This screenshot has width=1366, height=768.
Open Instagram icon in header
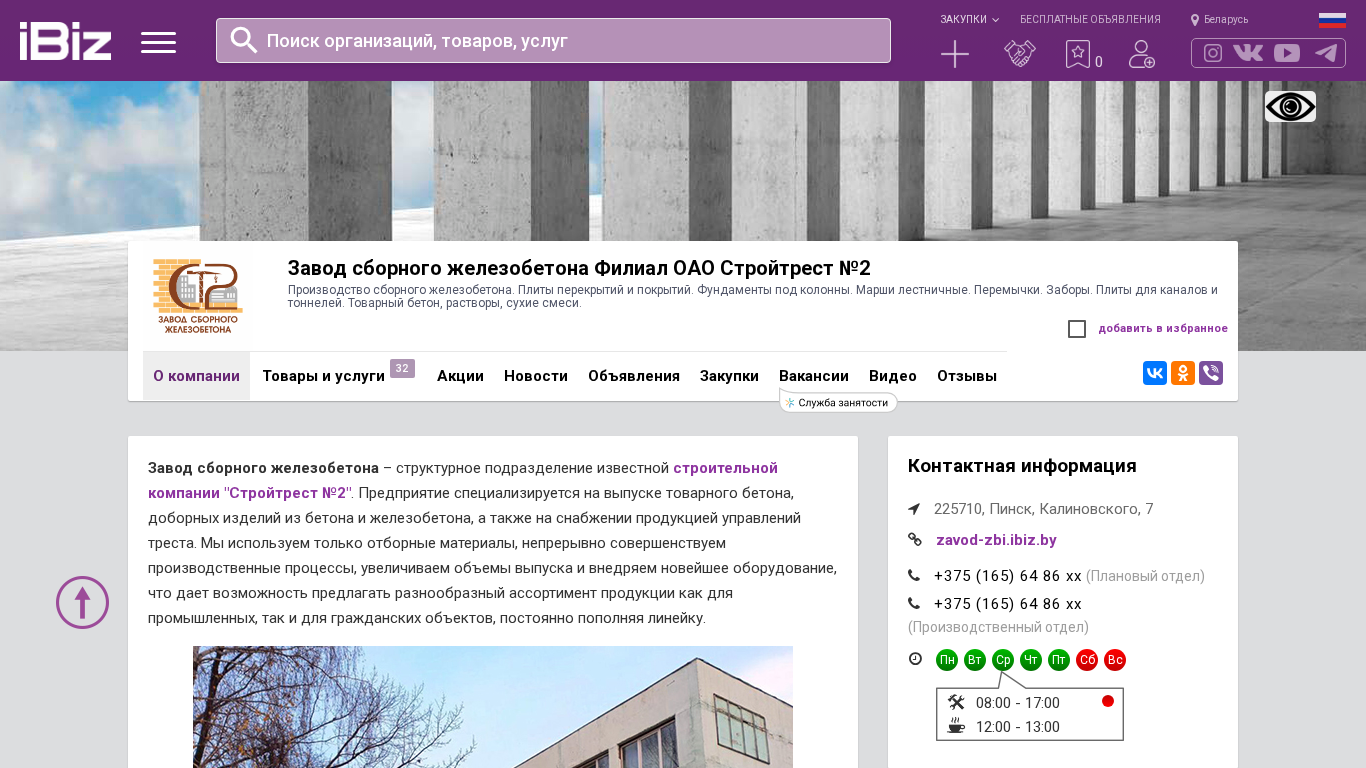point(1213,53)
